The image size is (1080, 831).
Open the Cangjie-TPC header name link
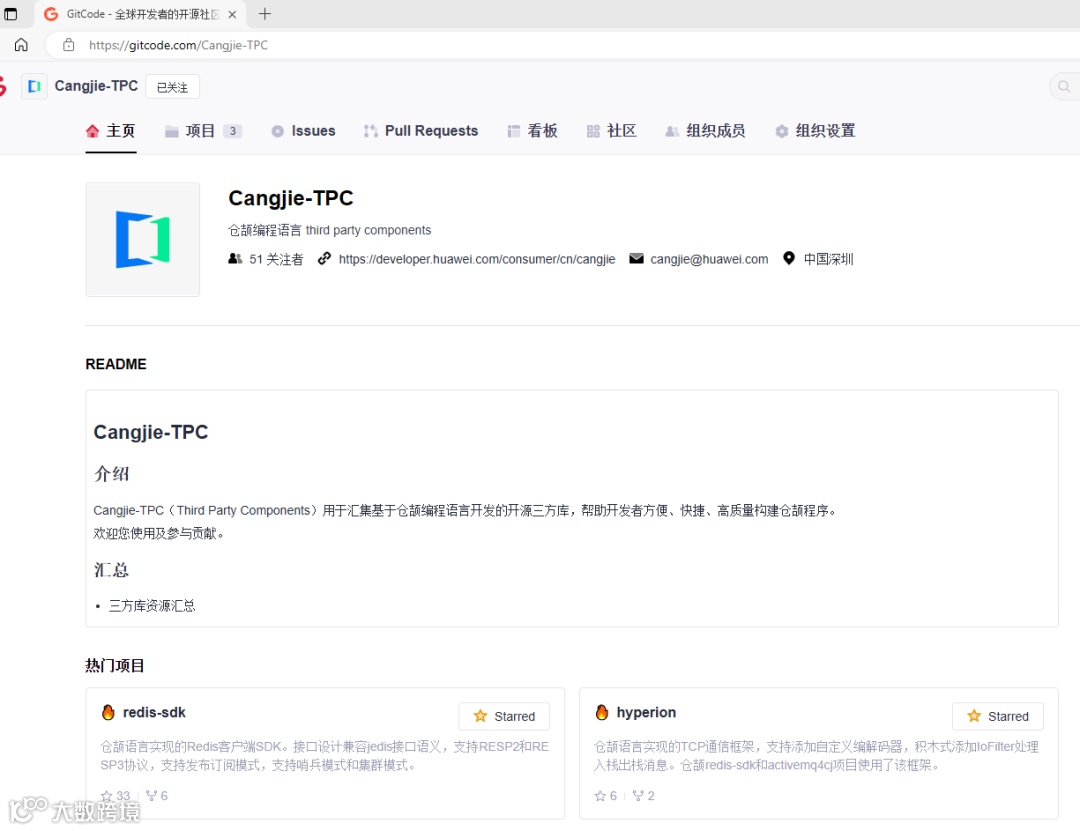(96, 86)
